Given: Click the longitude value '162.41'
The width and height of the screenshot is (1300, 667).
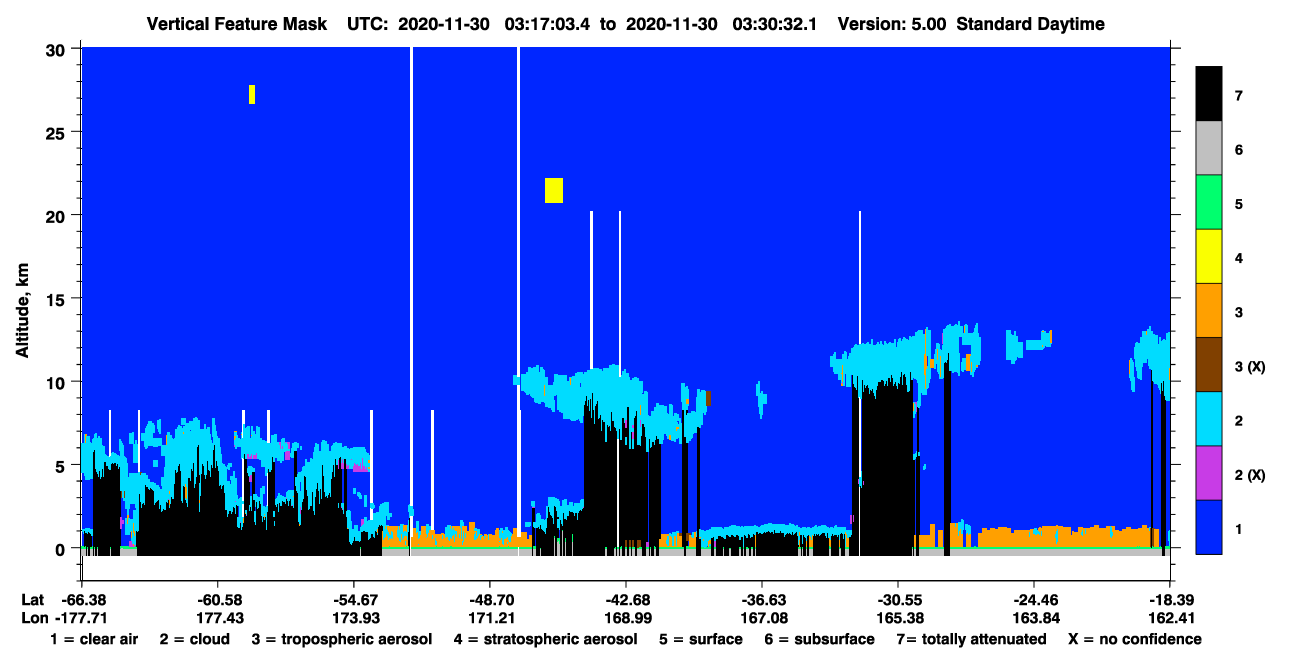Looking at the screenshot, I should click(1171, 618).
